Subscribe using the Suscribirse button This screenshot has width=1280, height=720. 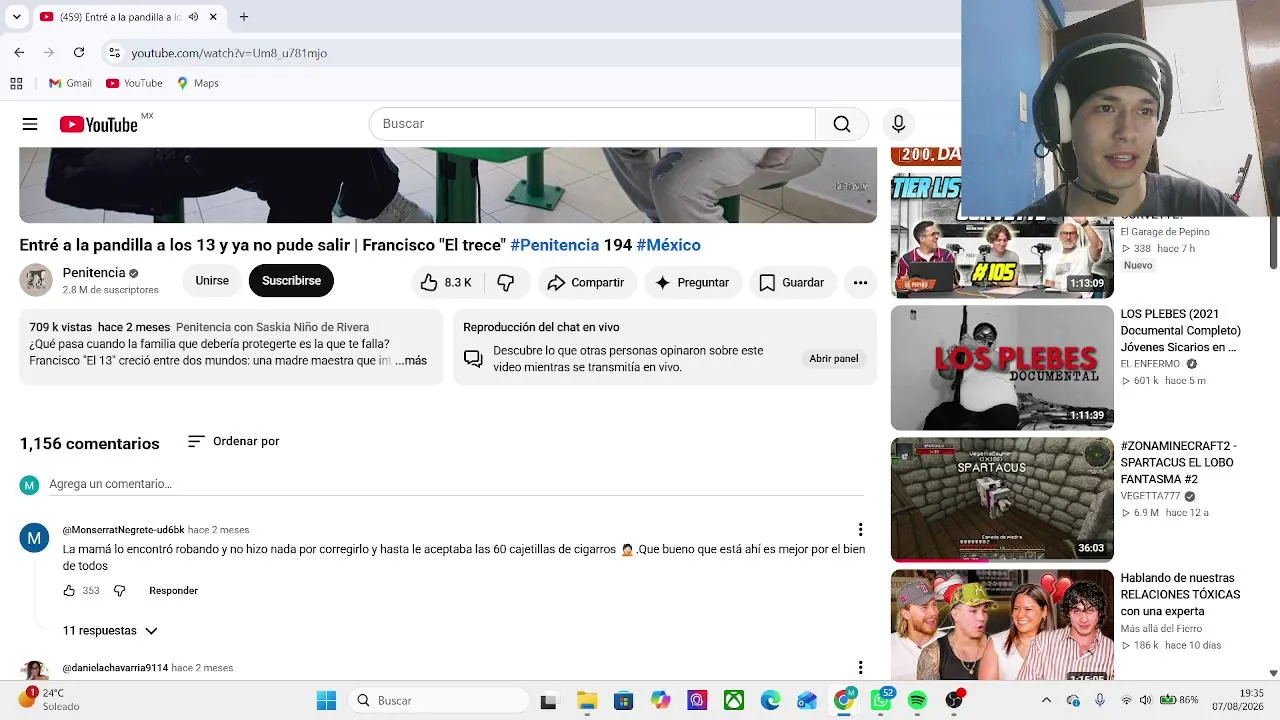pos(291,281)
